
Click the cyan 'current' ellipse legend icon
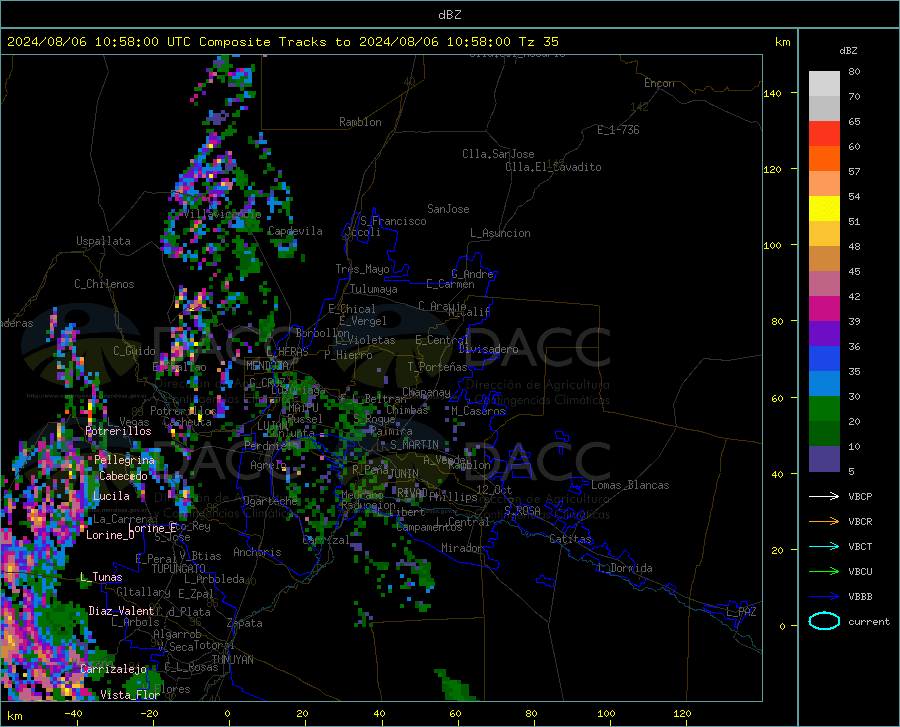point(824,621)
